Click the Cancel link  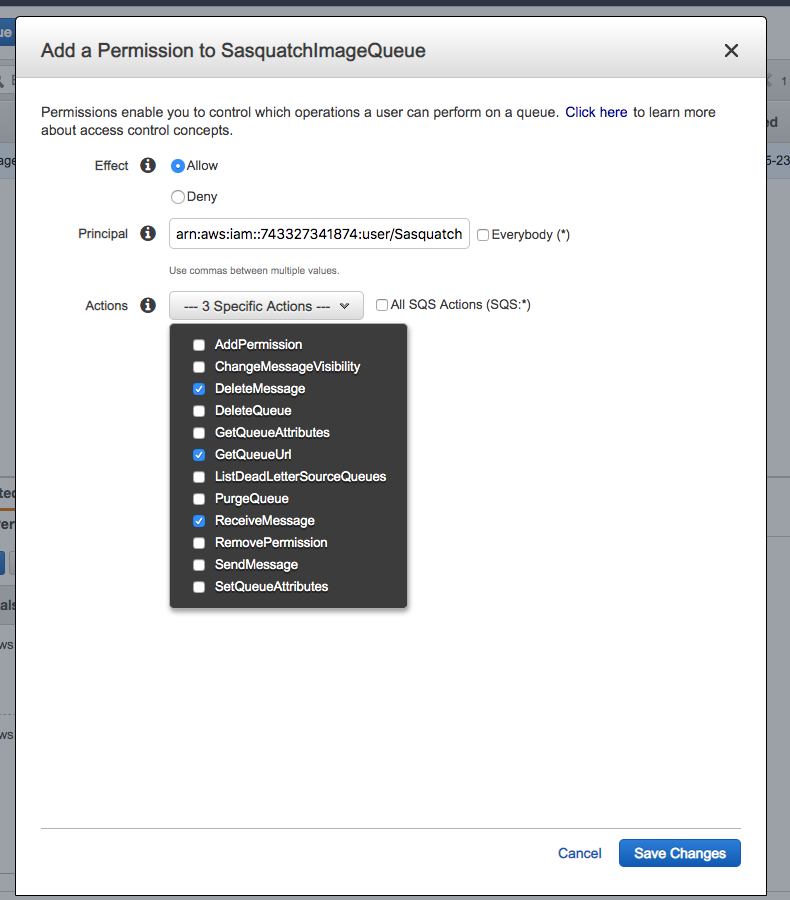click(580, 854)
